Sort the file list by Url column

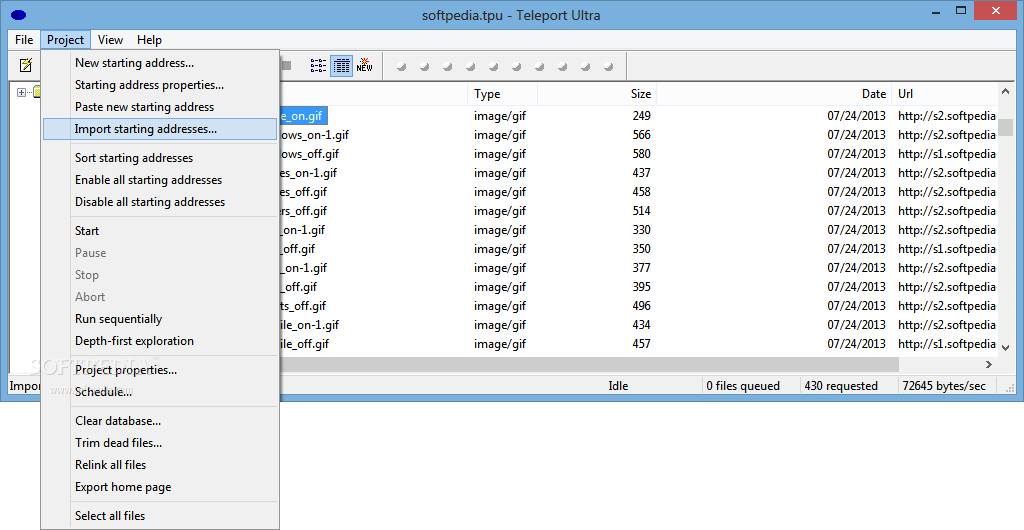(944, 94)
